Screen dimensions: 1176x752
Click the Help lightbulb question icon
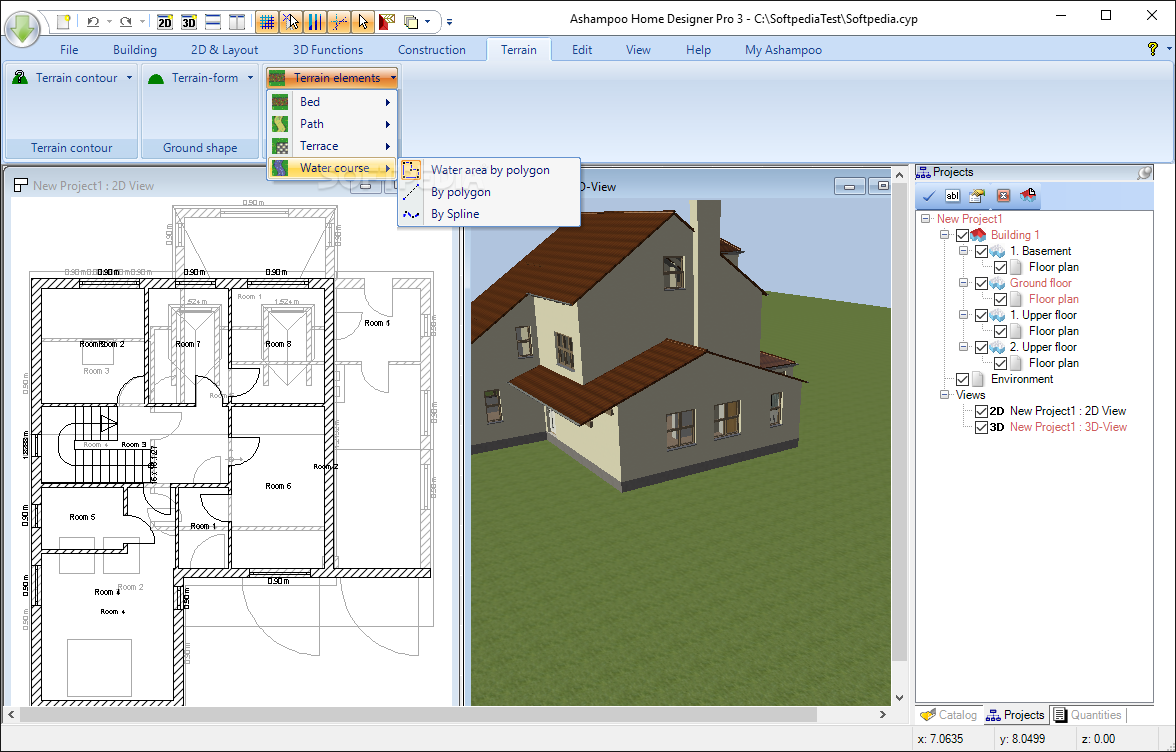1153,49
